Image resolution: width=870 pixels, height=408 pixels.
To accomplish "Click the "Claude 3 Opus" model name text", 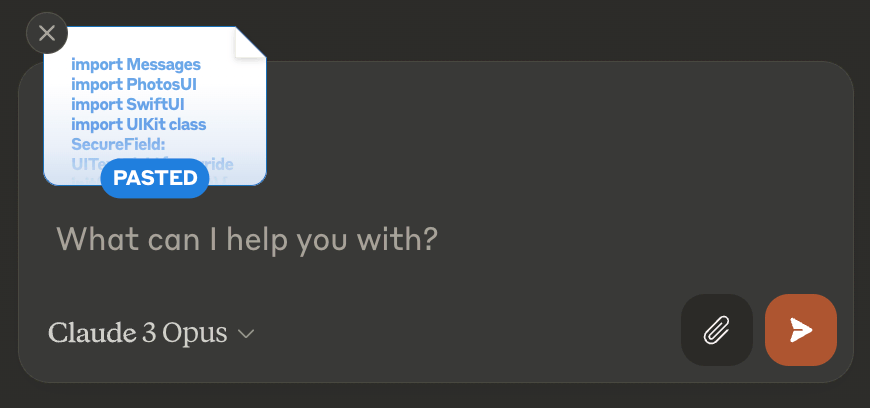I will click(137, 333).
